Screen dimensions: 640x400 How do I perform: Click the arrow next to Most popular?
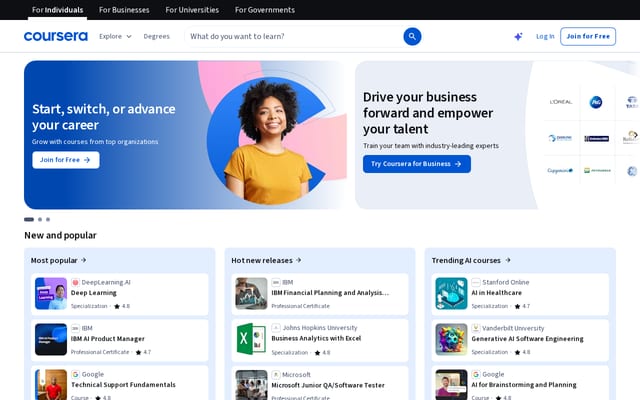coord(84,260)
